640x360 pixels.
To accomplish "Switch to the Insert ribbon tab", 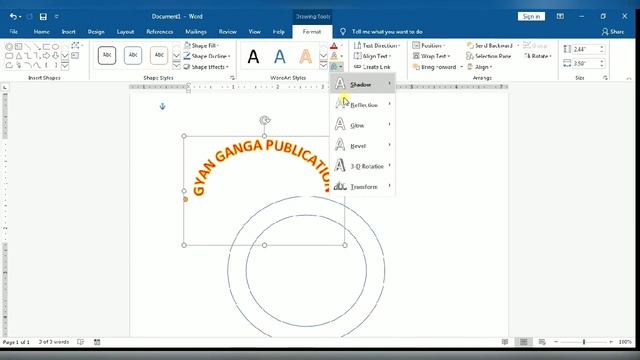I will click(69, 31).
